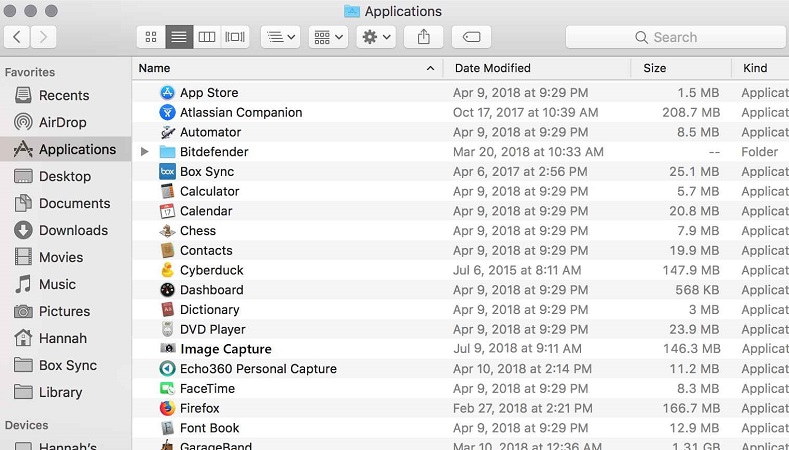Switch to cover flow view

pyautogui.click(x=235, y=37)
